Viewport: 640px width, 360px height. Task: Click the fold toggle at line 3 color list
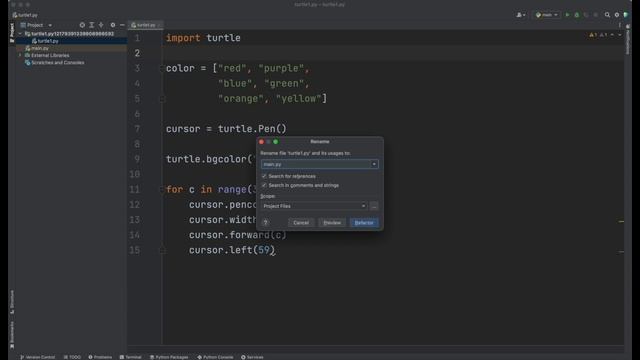[162, 69]
